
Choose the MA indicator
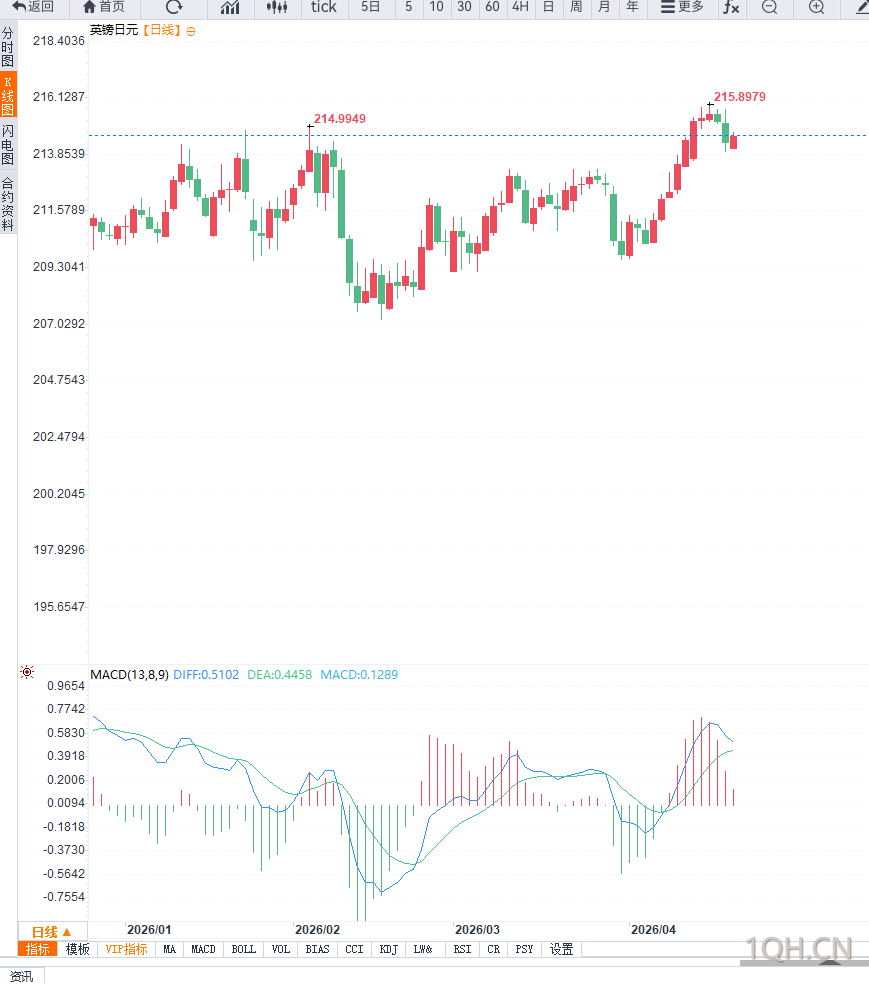click(170, 950)
